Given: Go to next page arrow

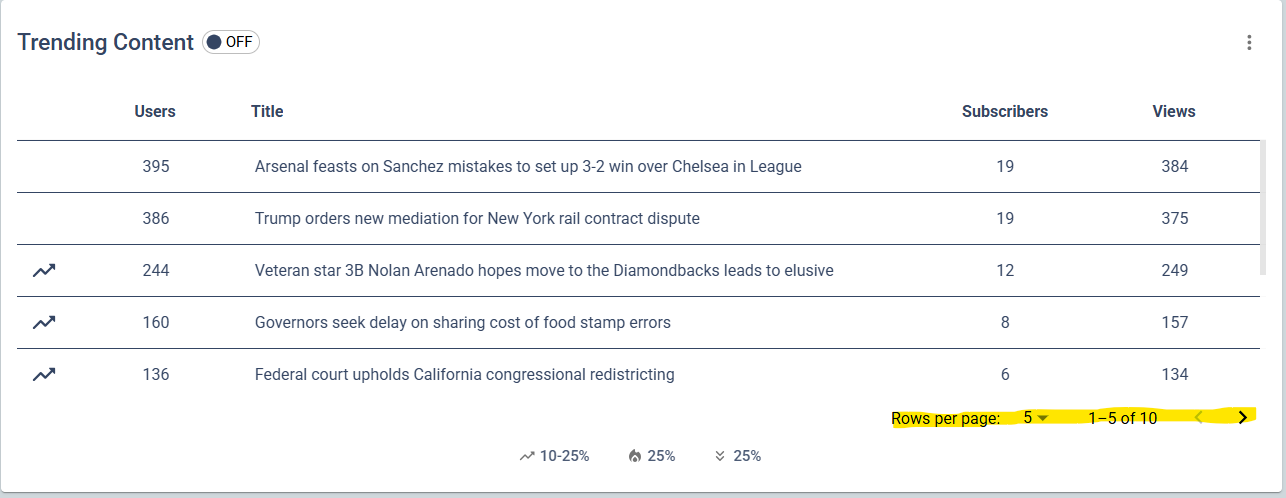Looking at the screenshot, I should [x=1242, y=418].
